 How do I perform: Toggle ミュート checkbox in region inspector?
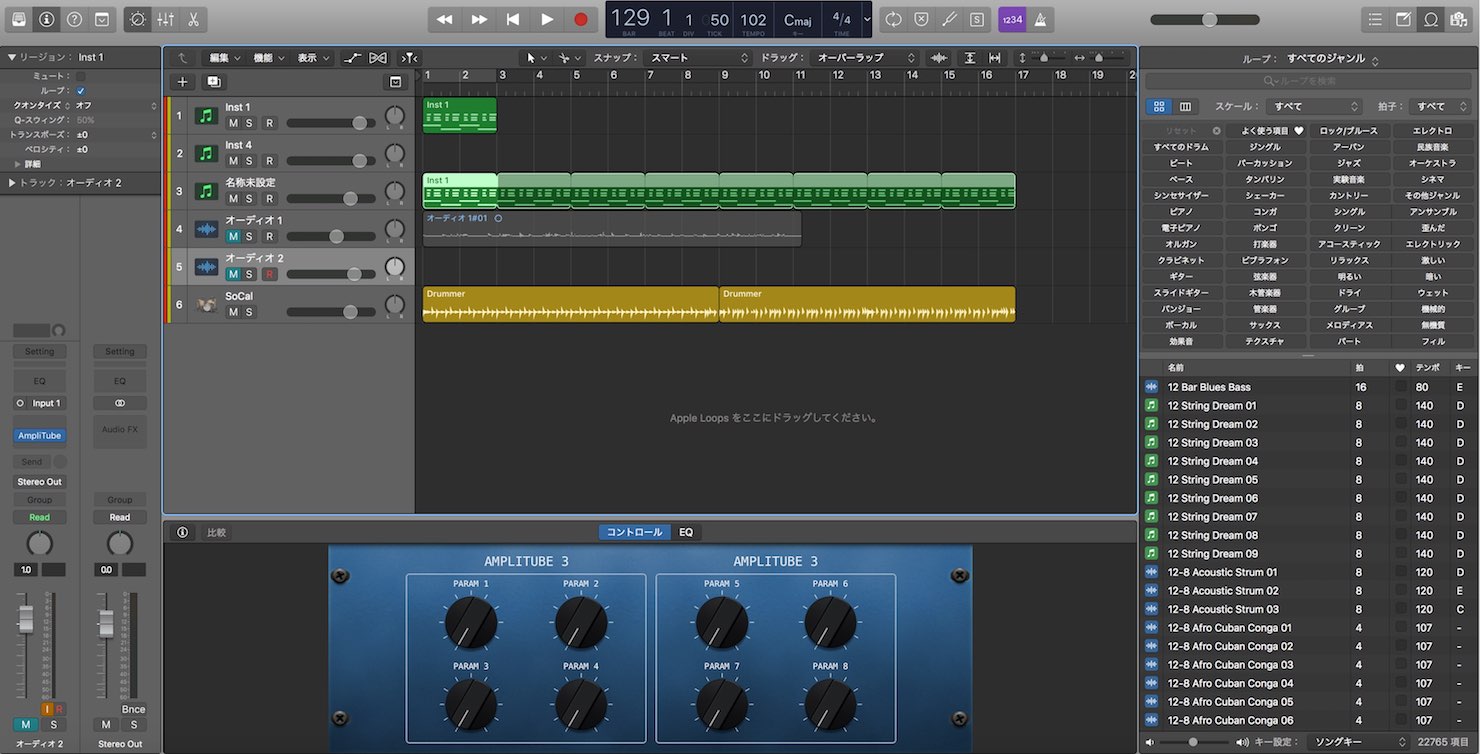click(x=81, y=76)
